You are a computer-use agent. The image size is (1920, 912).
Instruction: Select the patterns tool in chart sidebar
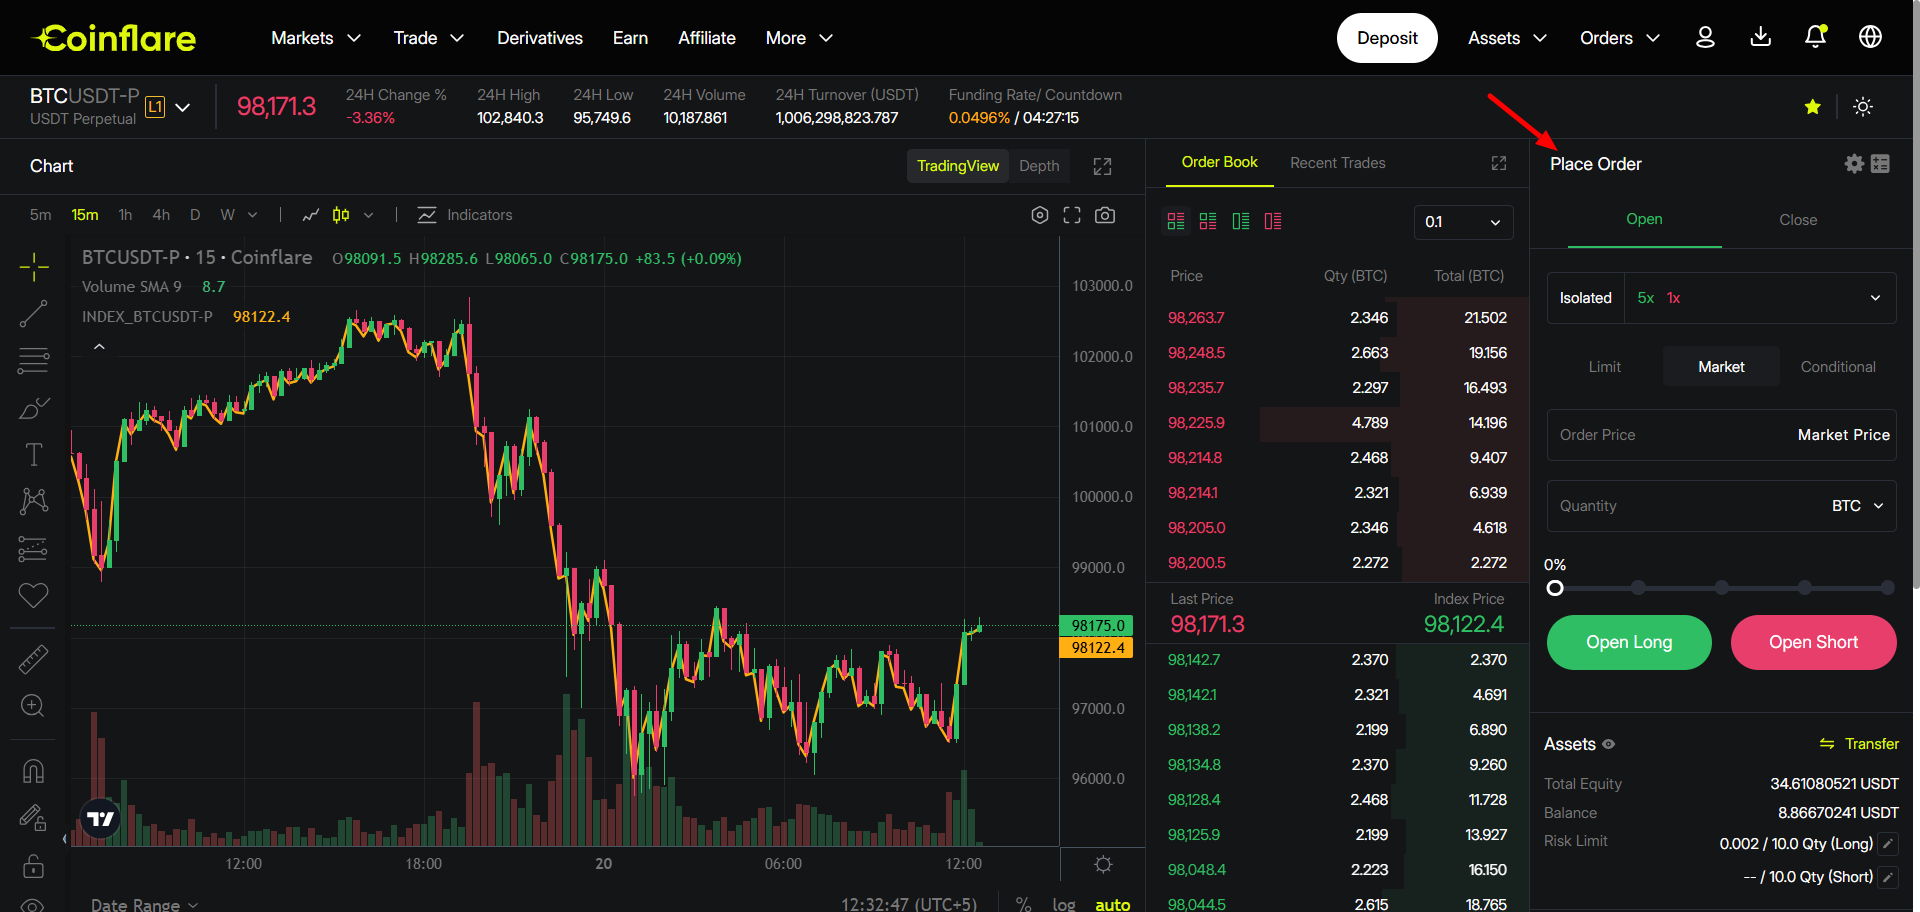pyautogui.click(x=33, y=501)
